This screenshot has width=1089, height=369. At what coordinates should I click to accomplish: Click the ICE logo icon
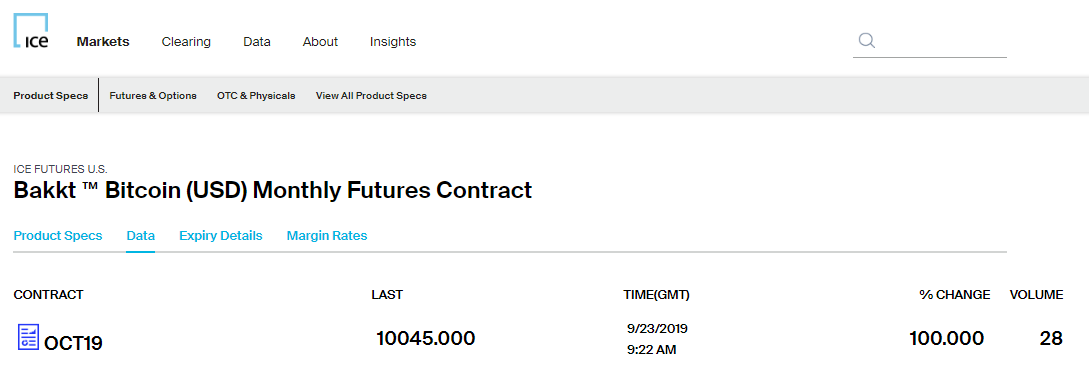[31, 31]
